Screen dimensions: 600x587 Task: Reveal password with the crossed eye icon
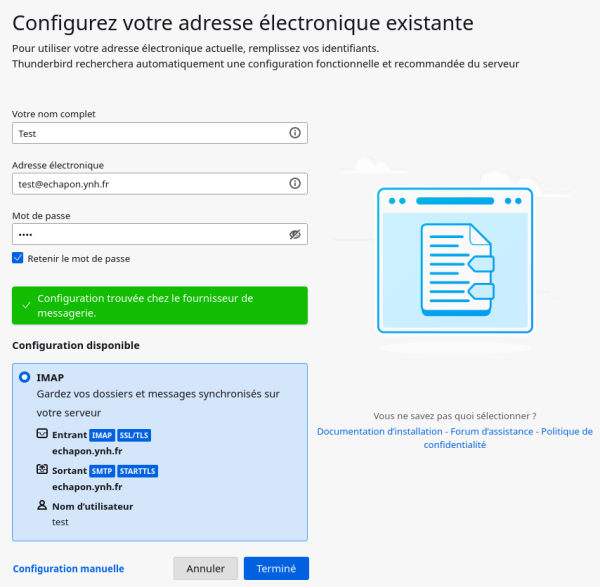point(295,234)
